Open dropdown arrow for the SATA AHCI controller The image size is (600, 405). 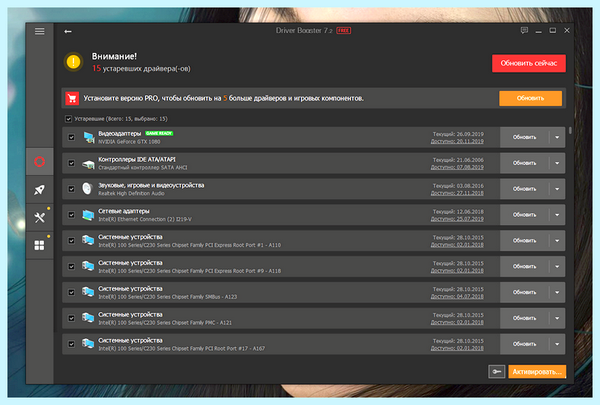pos(557,163)
